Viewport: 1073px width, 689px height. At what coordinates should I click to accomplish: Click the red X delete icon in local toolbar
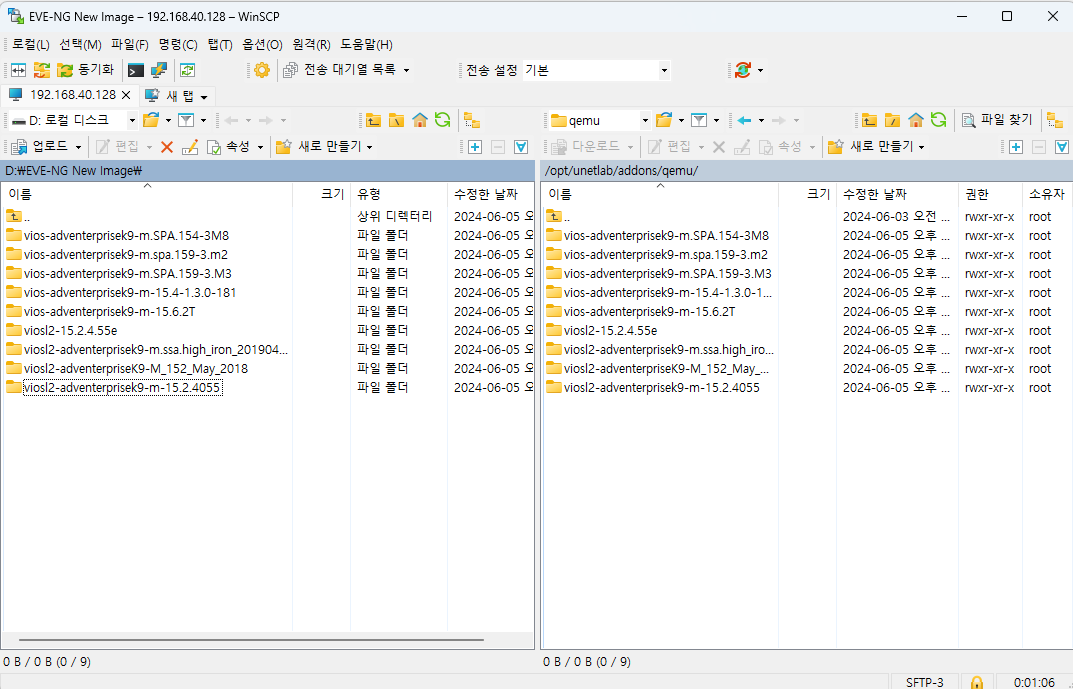166,146
